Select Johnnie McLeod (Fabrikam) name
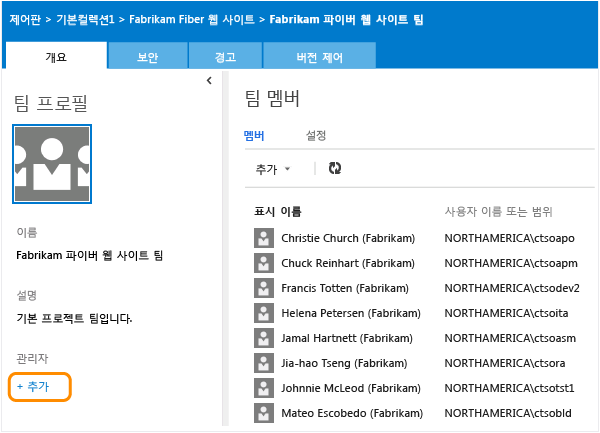Screen dimensions: 600x433 [351, 388]
